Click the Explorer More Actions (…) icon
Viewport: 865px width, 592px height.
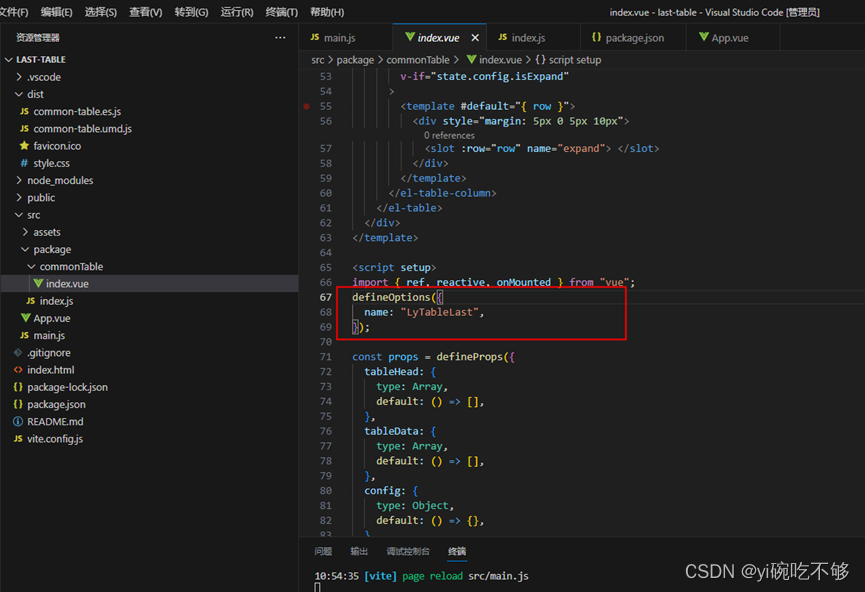(280, 36)
